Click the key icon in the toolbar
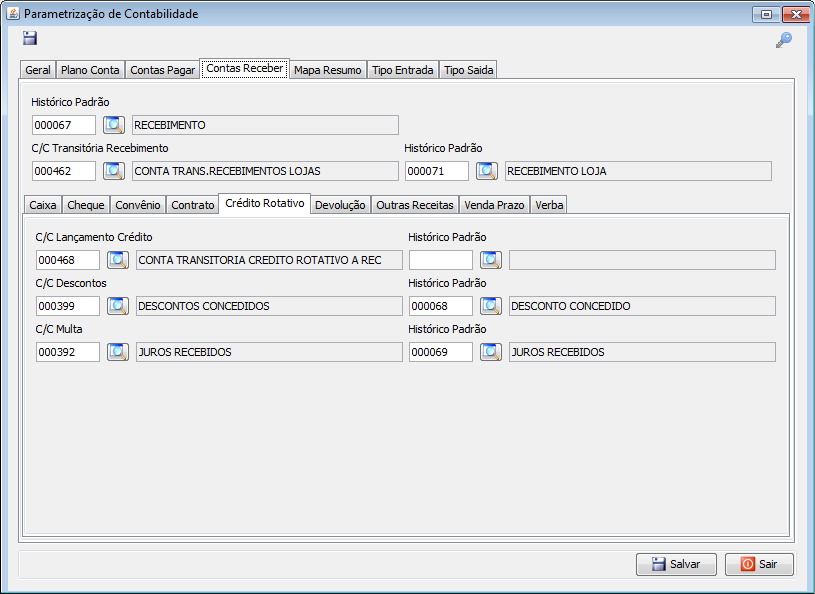Screen dimensions: 815x594 tap(783, 39)
